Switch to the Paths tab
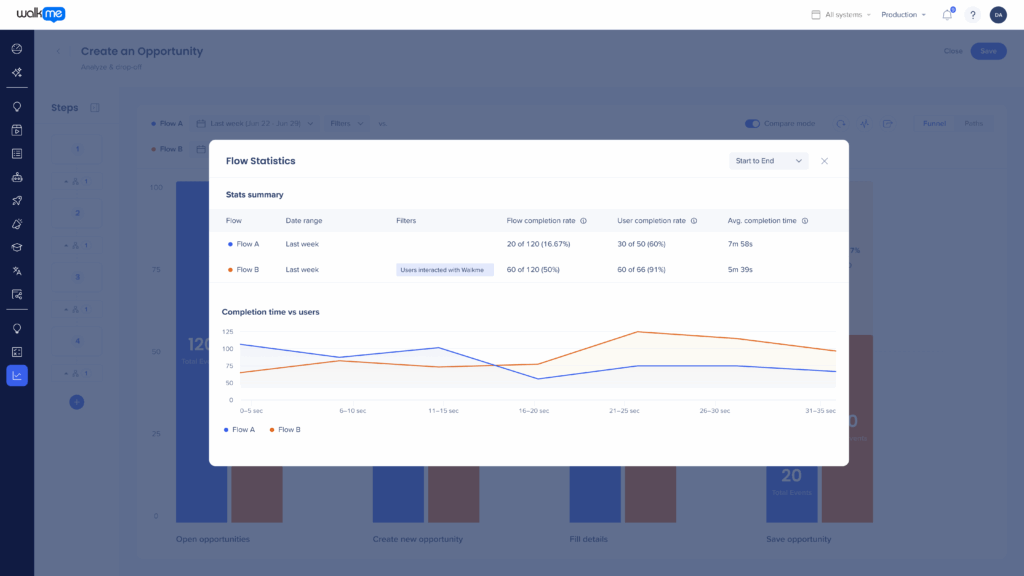 pos(973,123)
